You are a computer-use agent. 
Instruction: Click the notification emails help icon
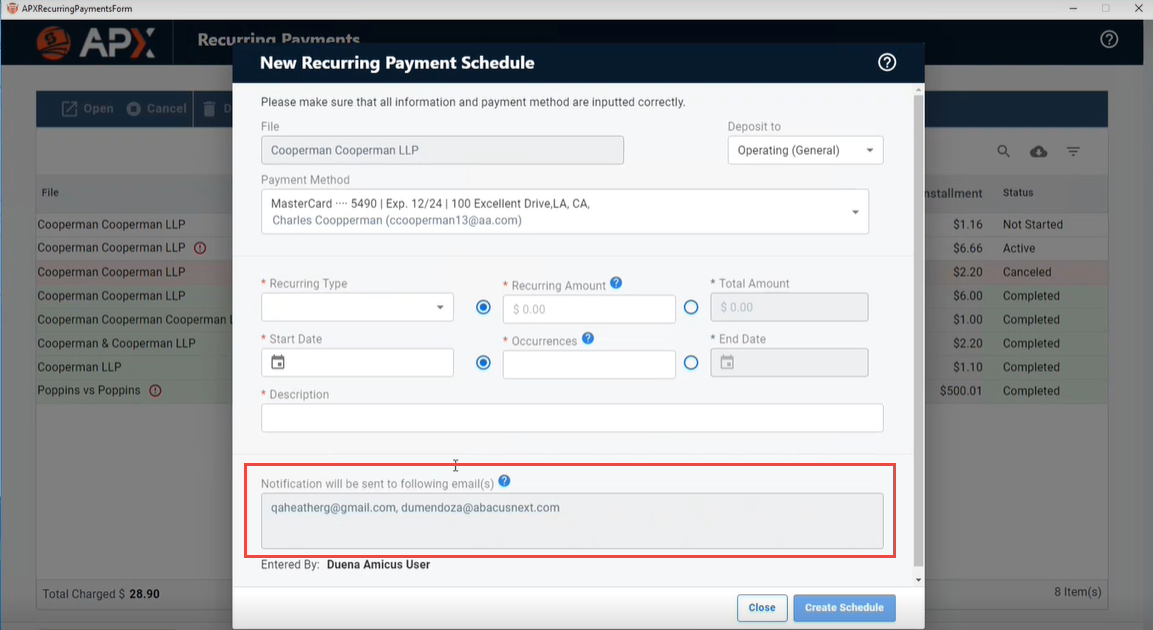[504, 481]
